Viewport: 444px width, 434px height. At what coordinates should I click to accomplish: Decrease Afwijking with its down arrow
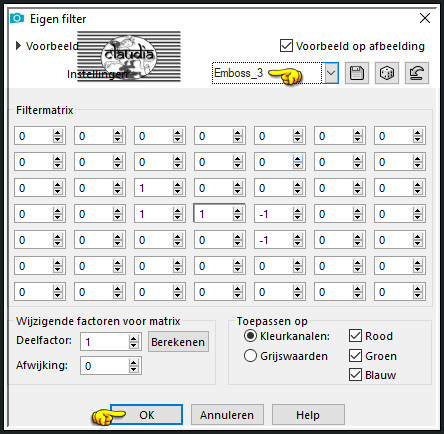coord(134,369)
